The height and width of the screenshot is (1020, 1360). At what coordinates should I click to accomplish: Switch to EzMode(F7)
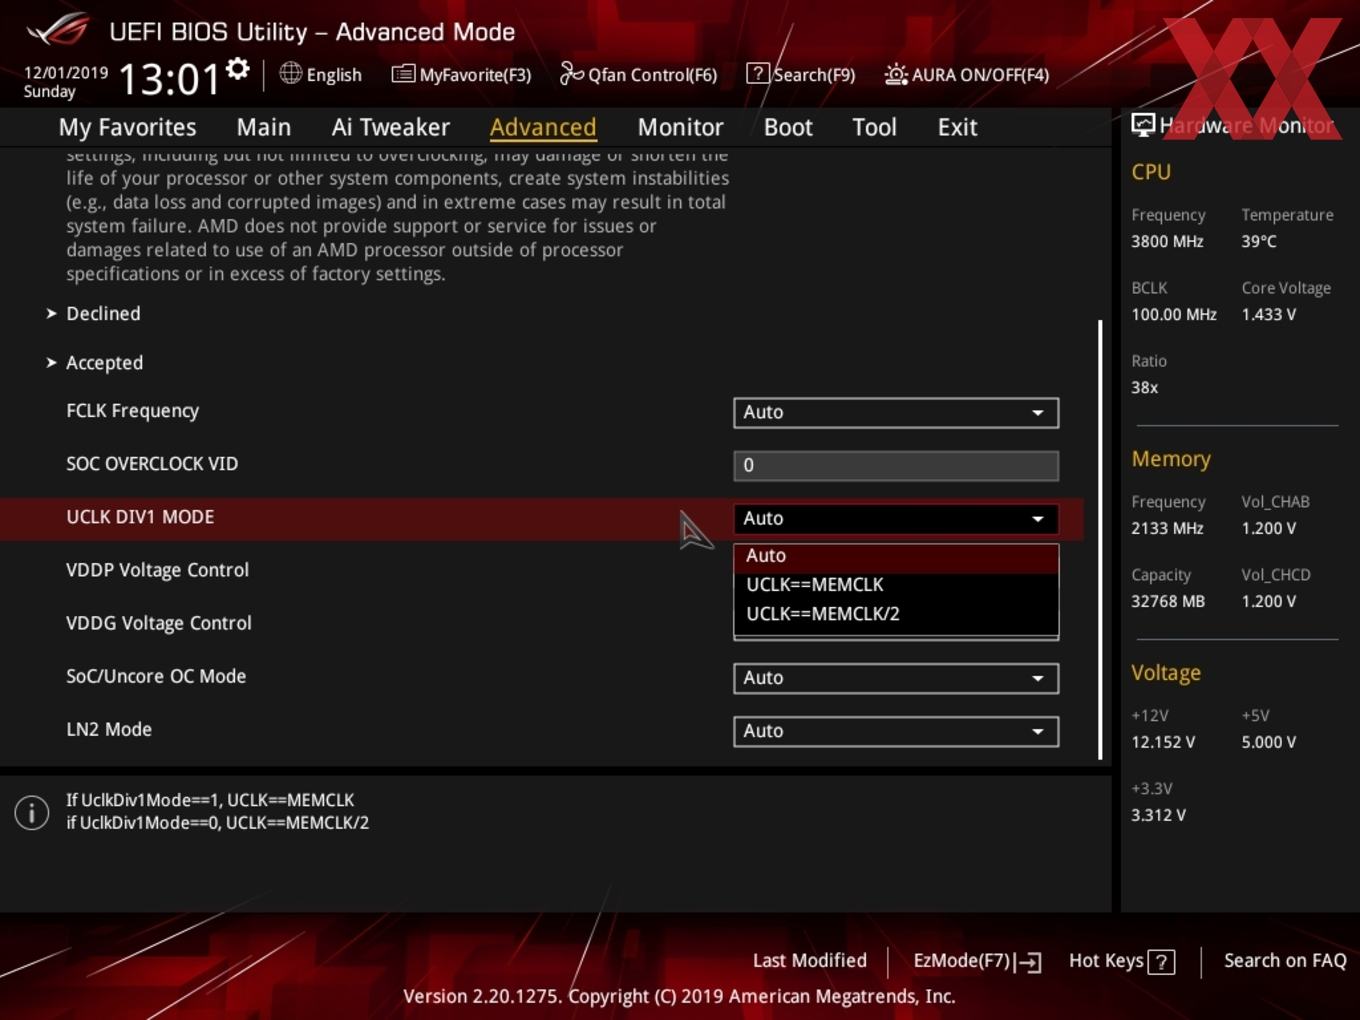tap(977, 961)
